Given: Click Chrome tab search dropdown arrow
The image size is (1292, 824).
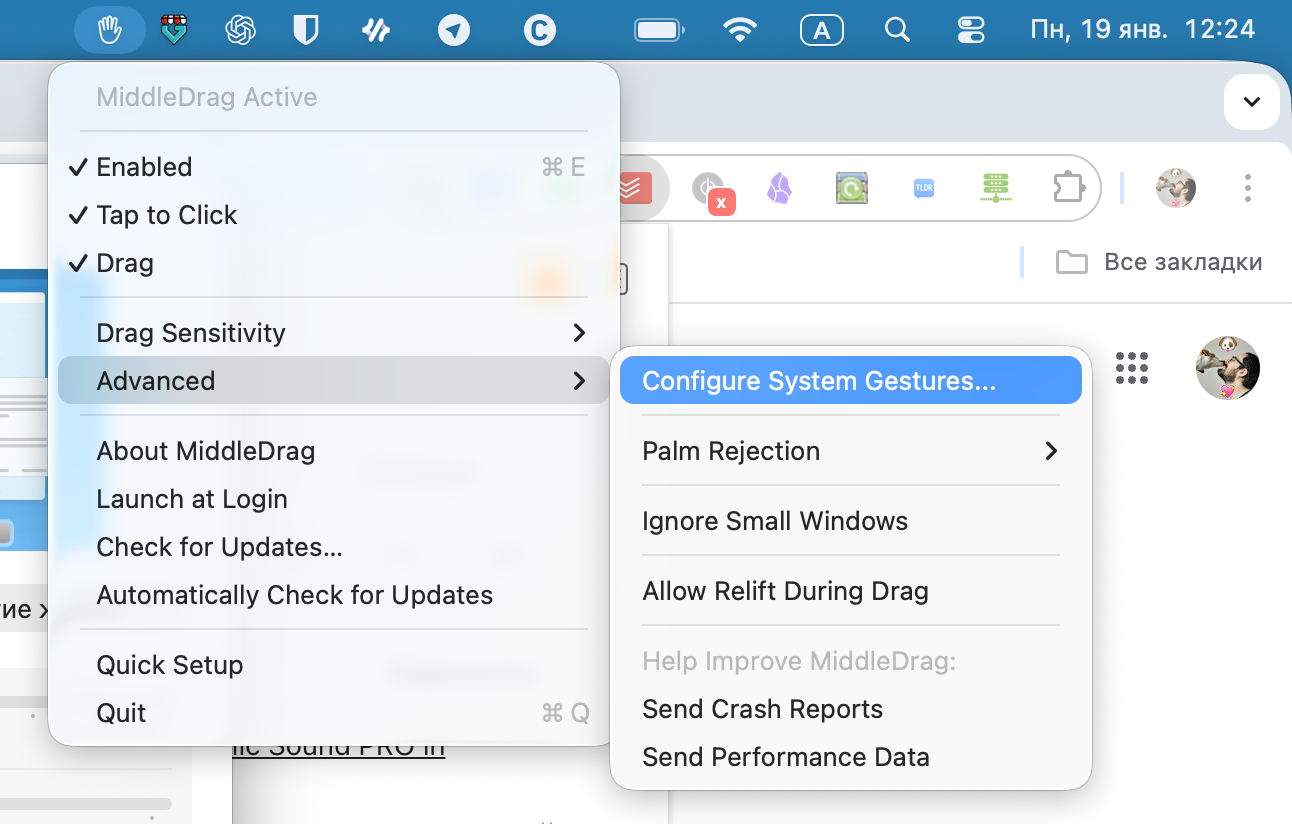Looking at the screenshot, I should (x=1252, y=101).
